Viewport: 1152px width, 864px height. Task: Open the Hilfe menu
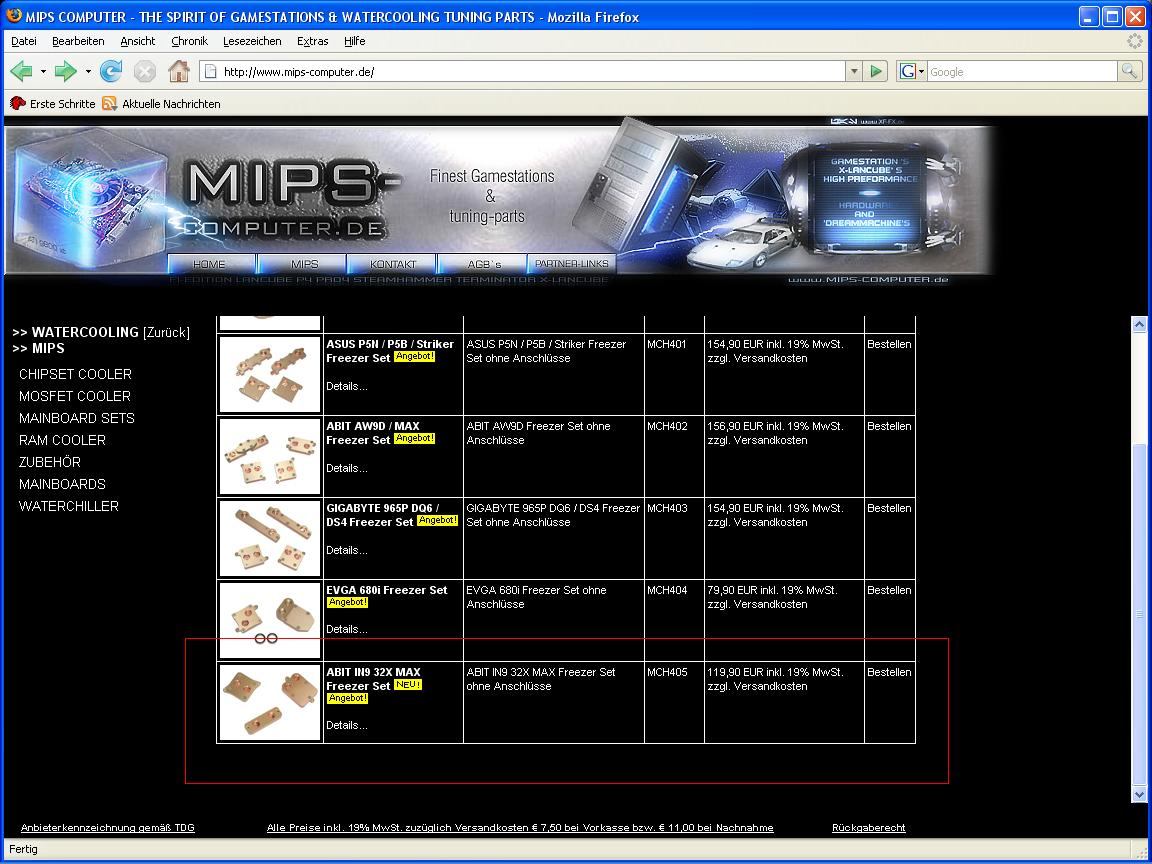pyautogui.click(x=355, y=41)
